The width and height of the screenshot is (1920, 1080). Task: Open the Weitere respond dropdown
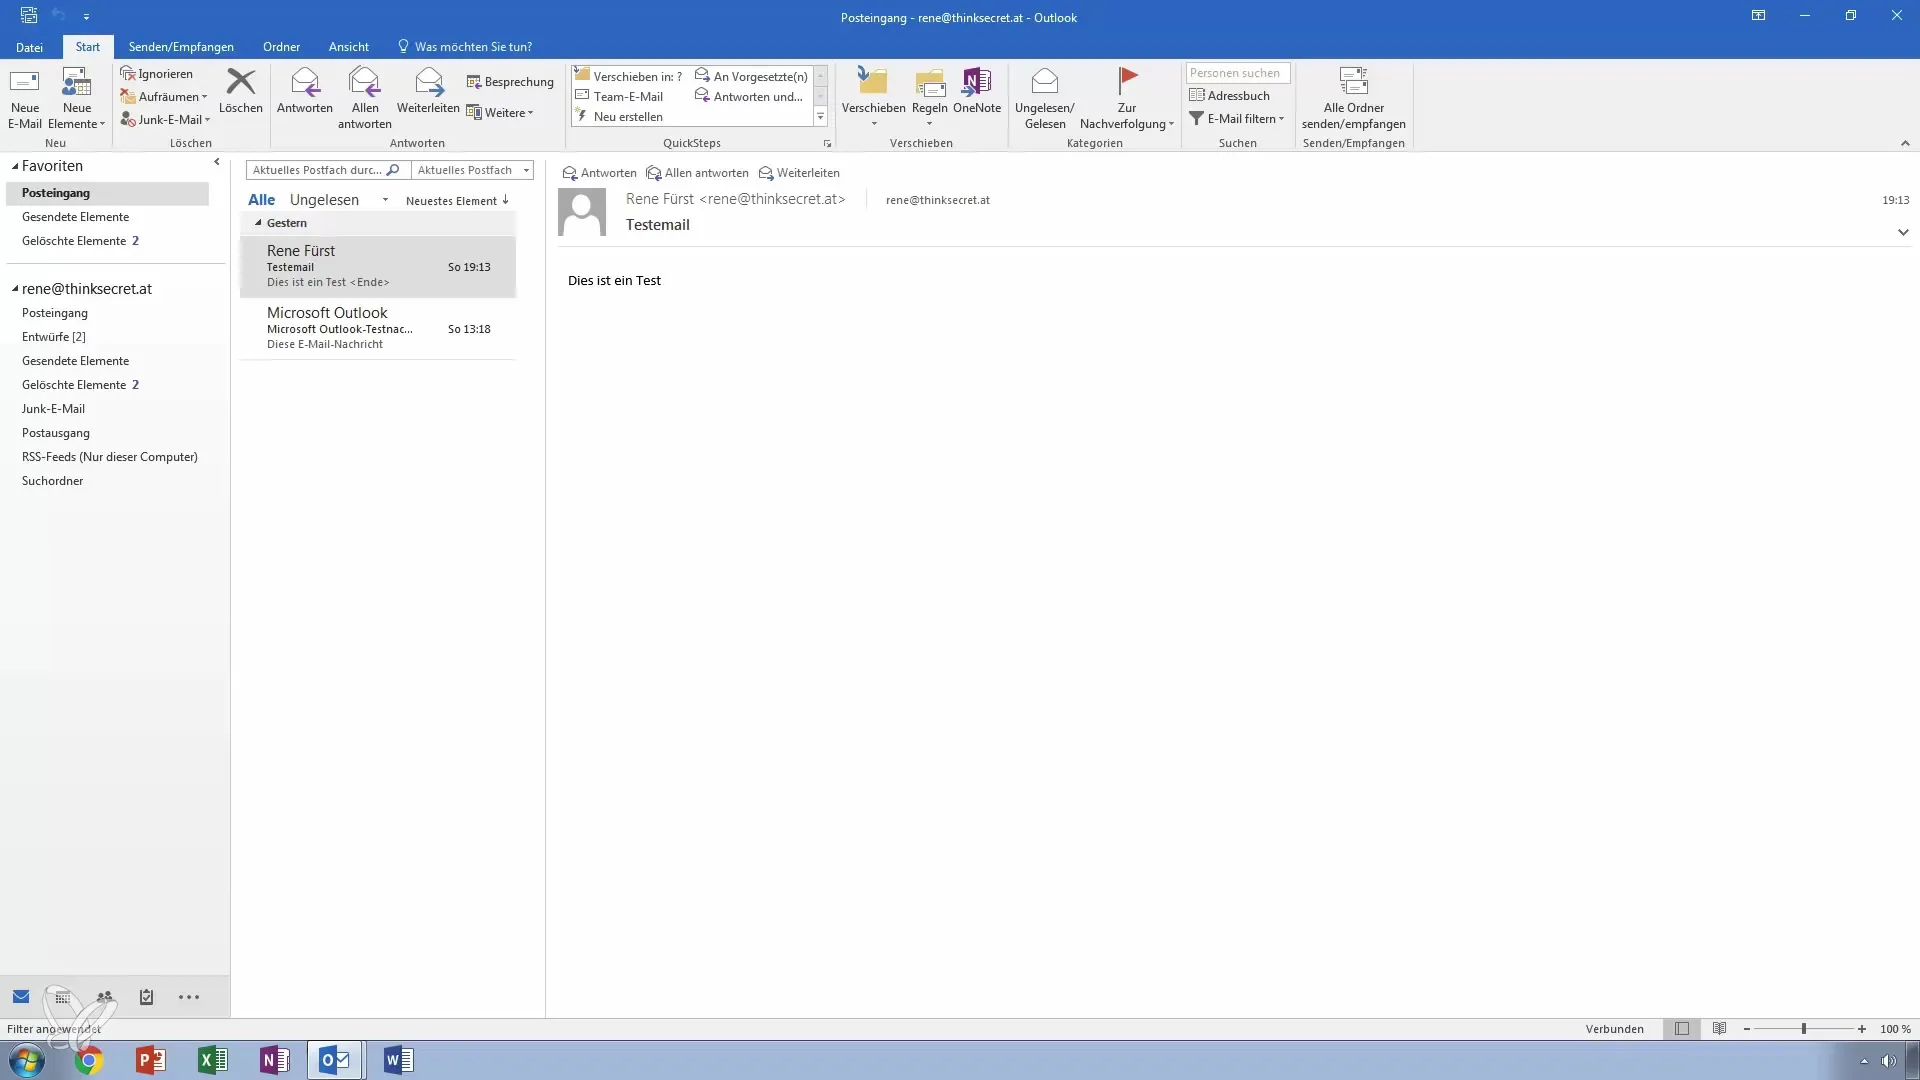tap(500, 113)
